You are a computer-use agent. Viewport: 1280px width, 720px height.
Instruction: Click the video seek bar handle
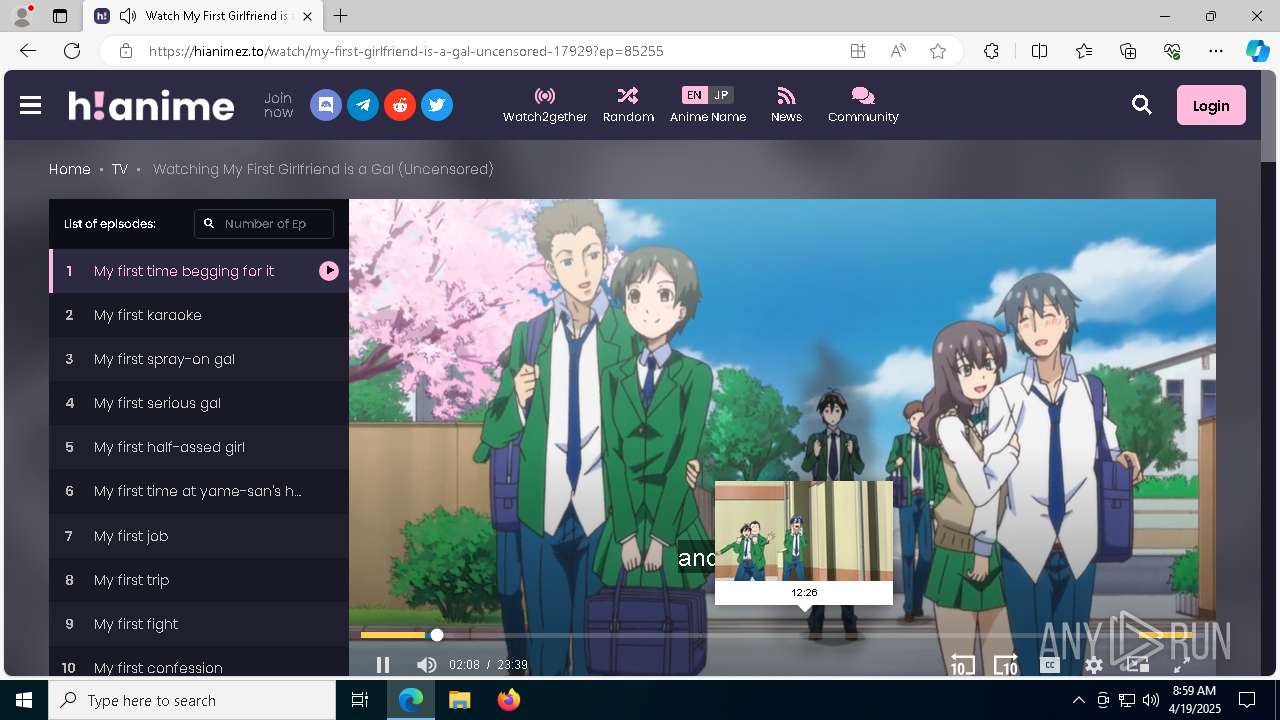[x=437, y=635]
